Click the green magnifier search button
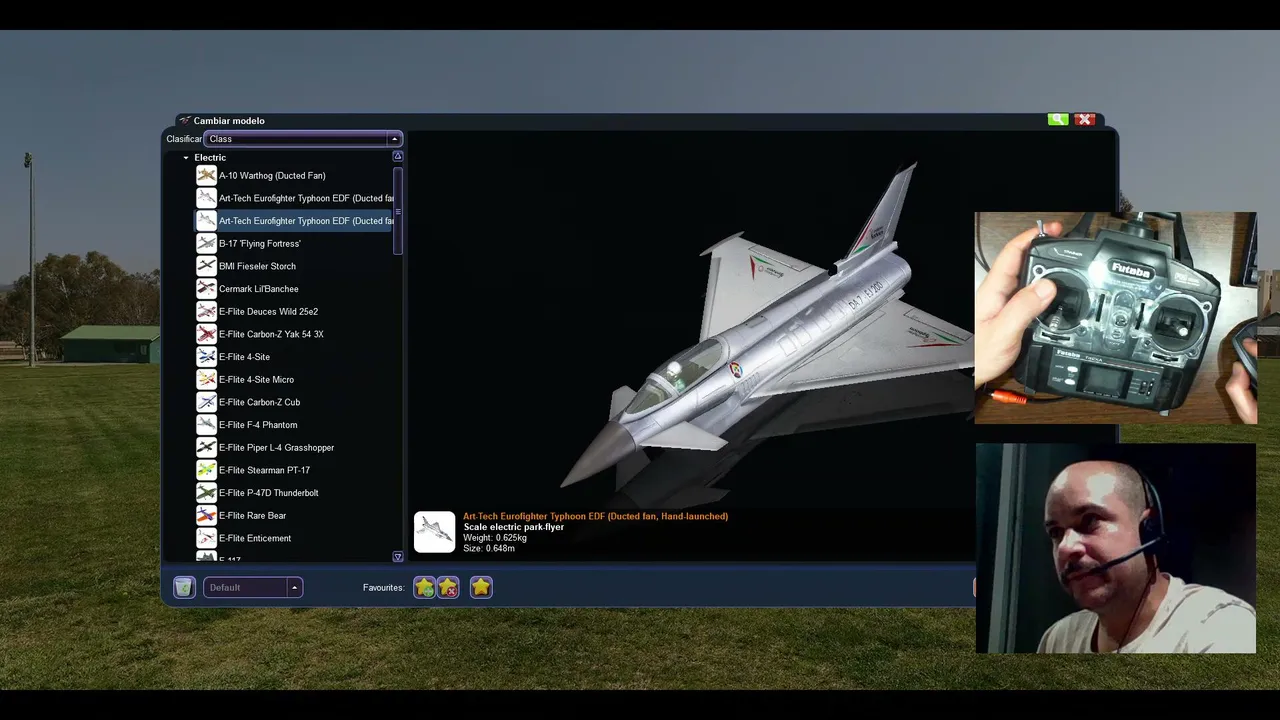The image size is (1280, 720). (1058, 120)
